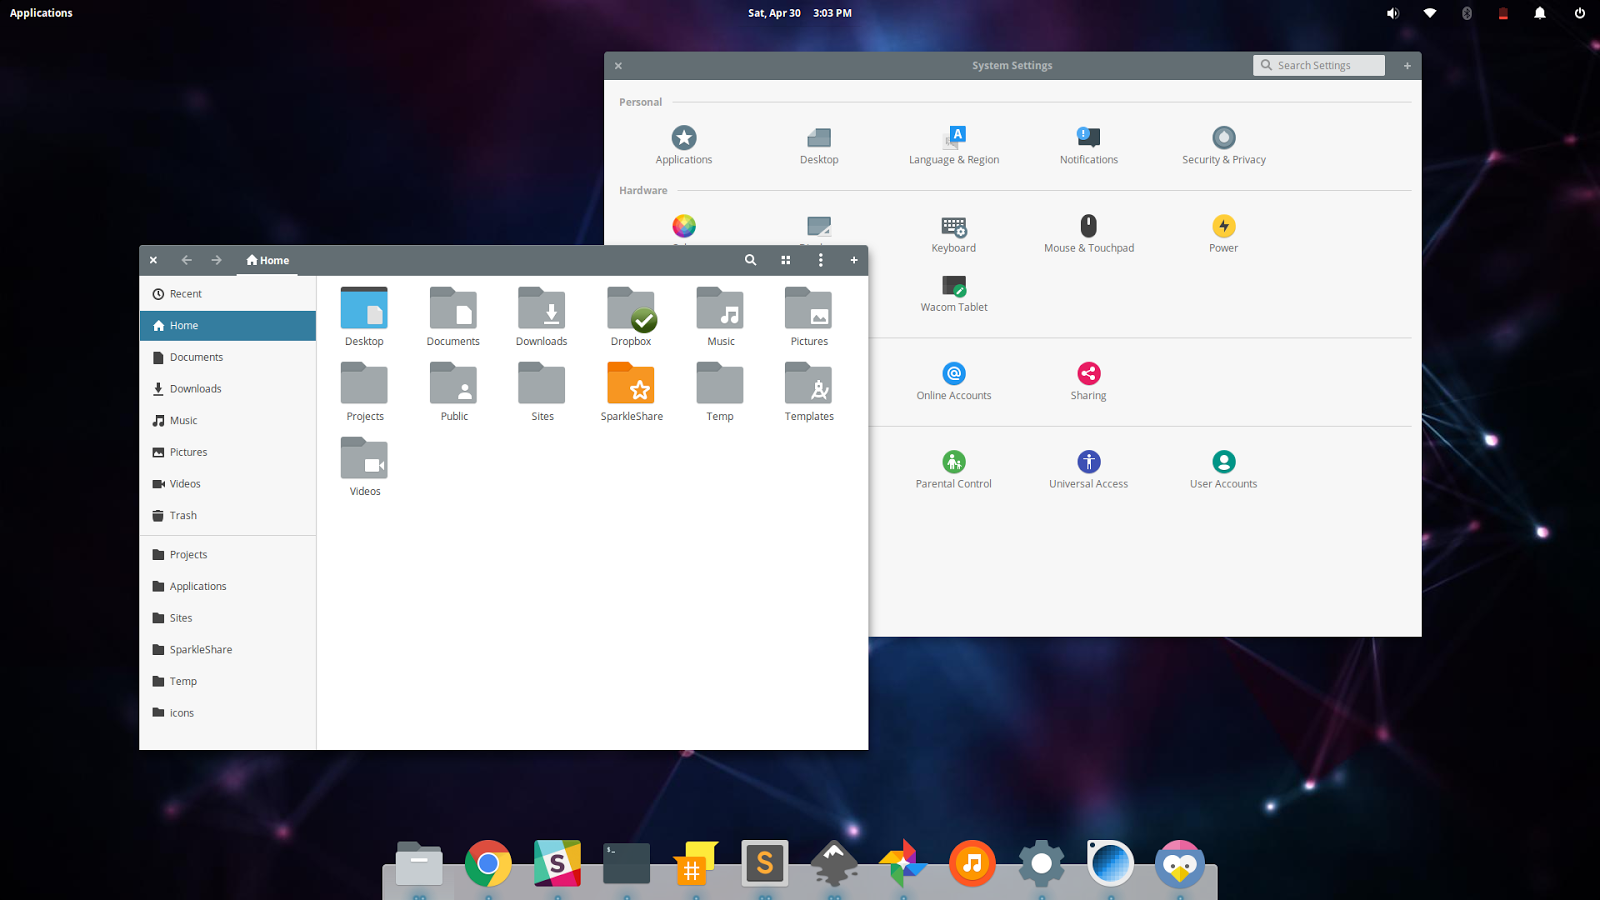Select the Downloads folder icon
The height and width of the screenshot is (900, 1600).
coord(542,309)
